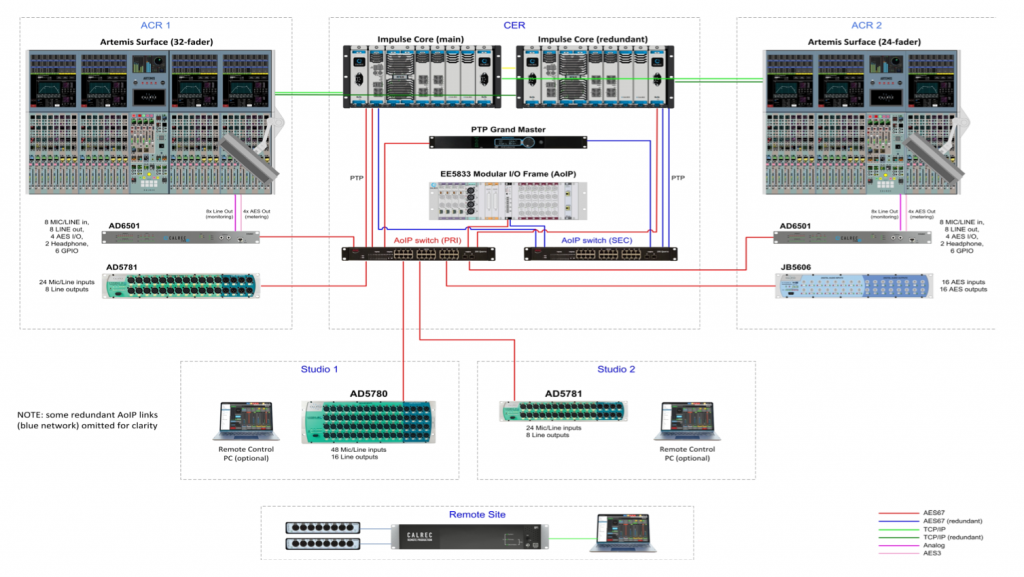Click the "AD5780" model label
Image resolution: width=1024 pixels, height=577 pixels.
tap(368, 394)
